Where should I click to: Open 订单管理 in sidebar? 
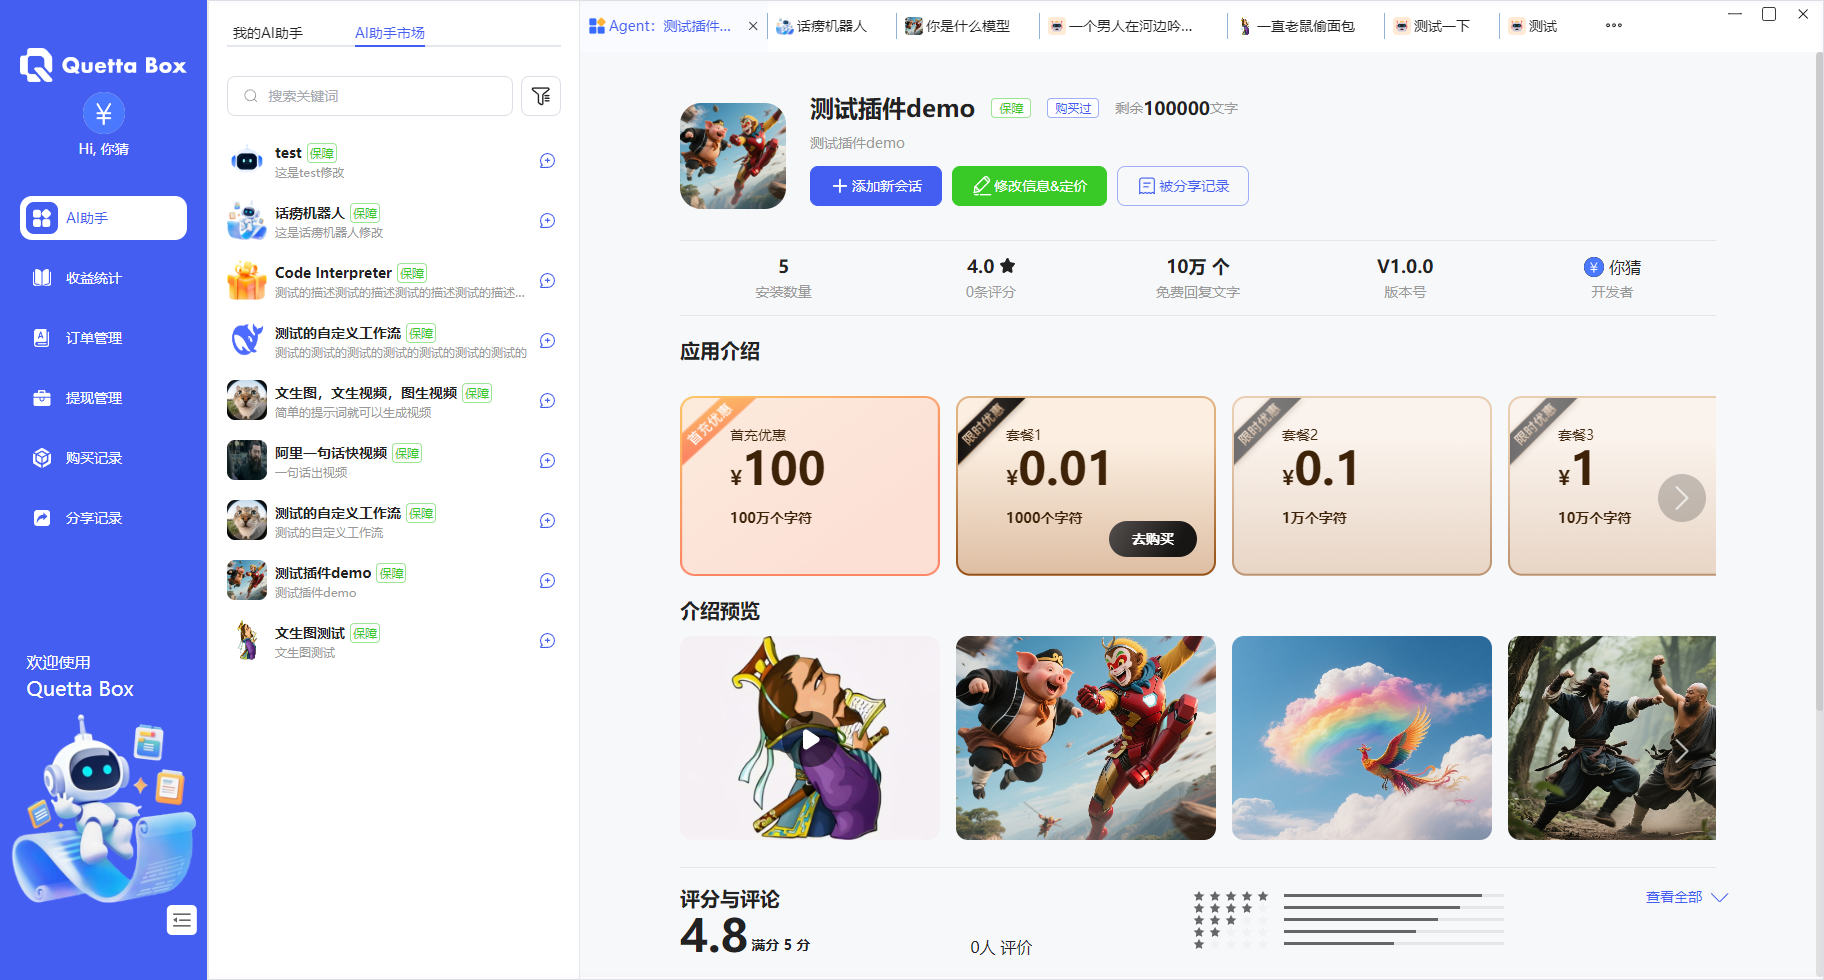tap(104, 338)
